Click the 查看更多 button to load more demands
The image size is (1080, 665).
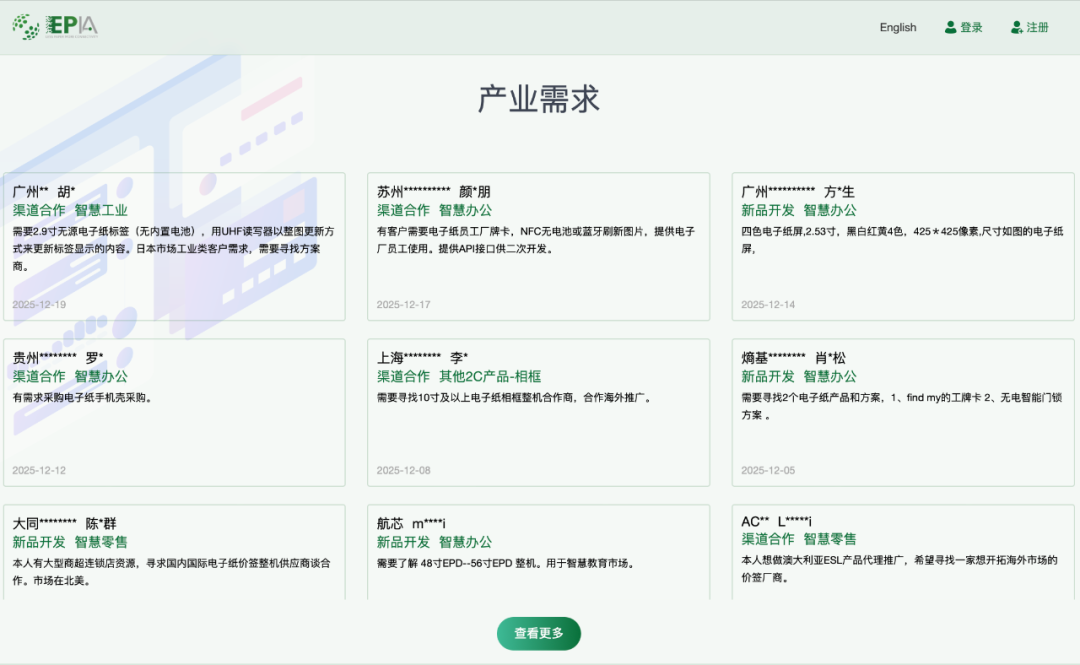click(539, 633)
